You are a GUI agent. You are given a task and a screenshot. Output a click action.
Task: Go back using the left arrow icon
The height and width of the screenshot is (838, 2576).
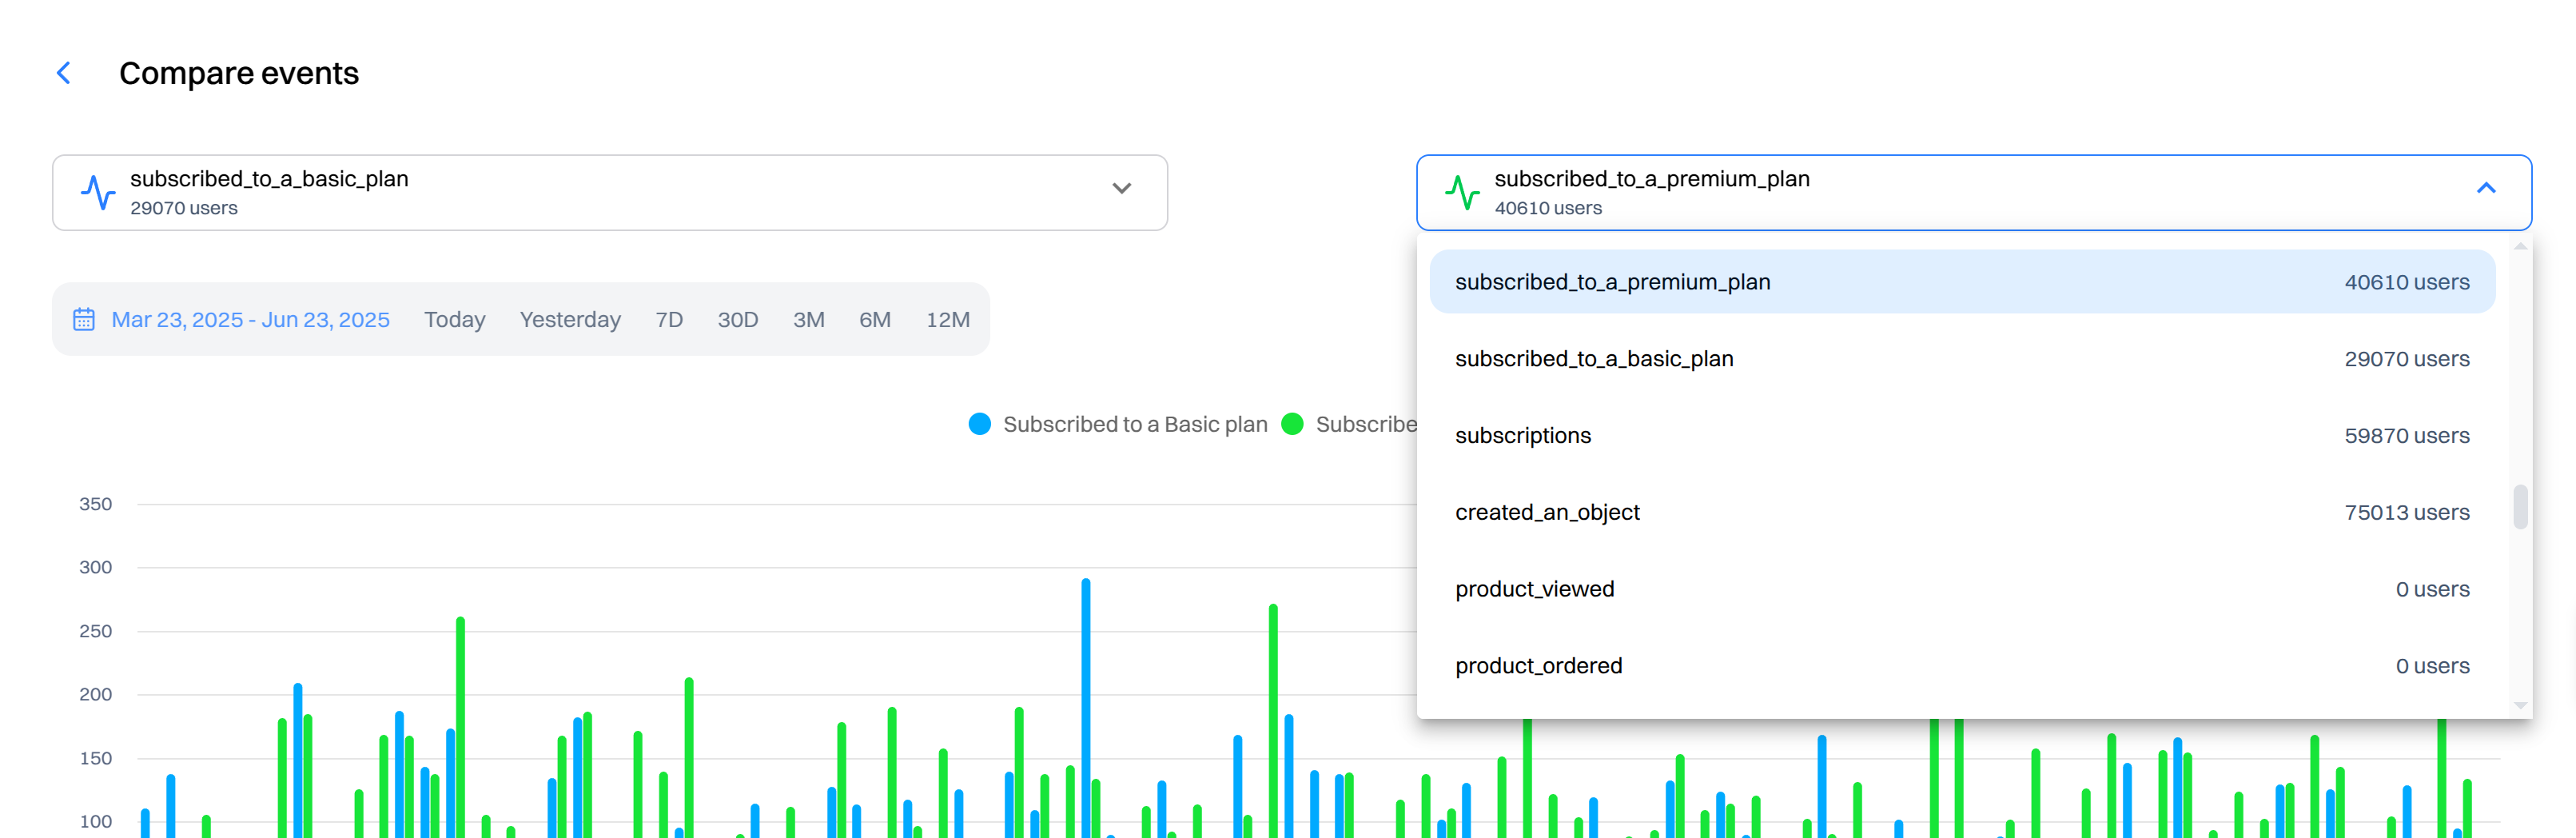[x=64, y=73]
